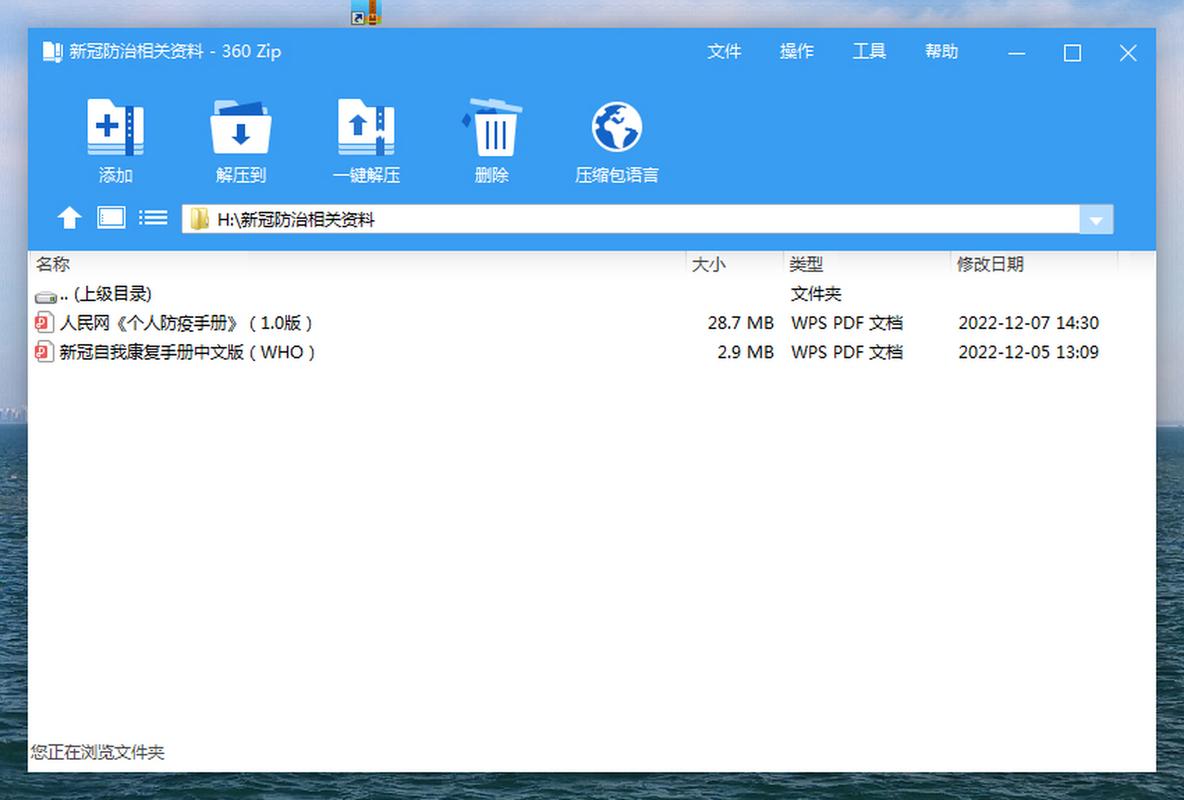The width and height of the screenshot is (1184, 800).
Task: Select 新冠自我康复手册中文版 (WHO) PDF file
Action: point(187,352)
